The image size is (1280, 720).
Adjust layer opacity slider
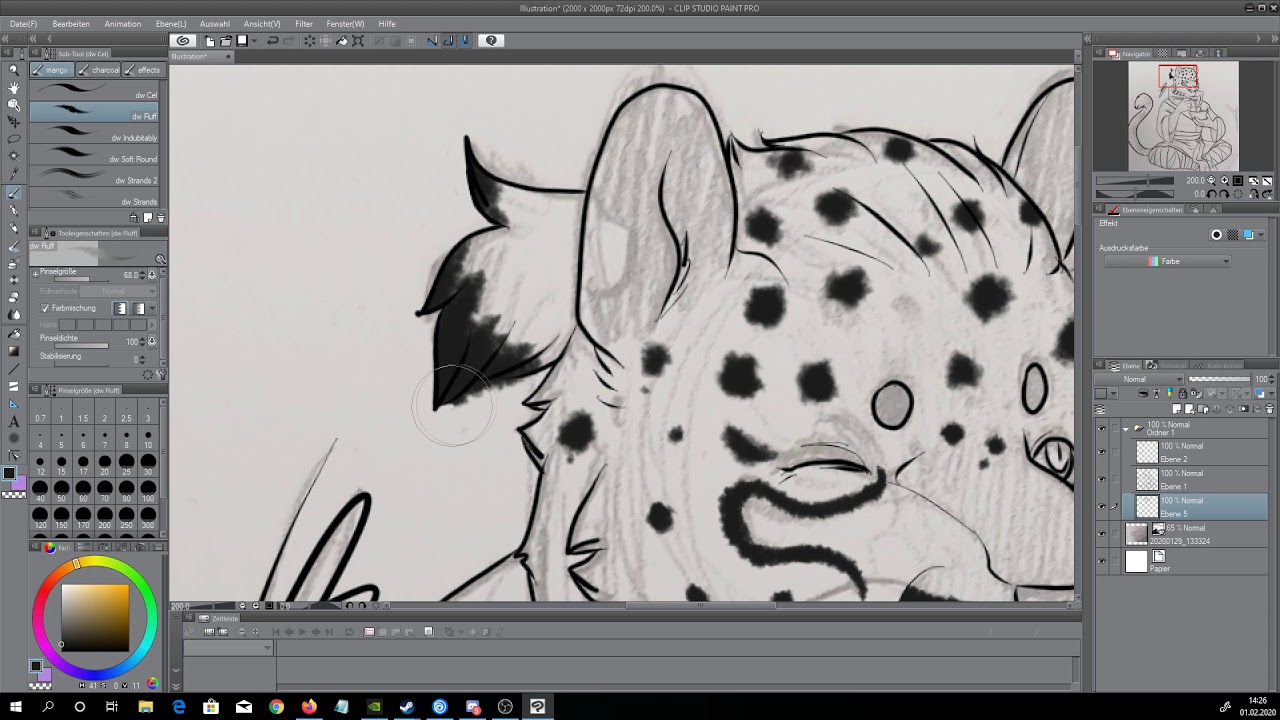coord(1219,379)
